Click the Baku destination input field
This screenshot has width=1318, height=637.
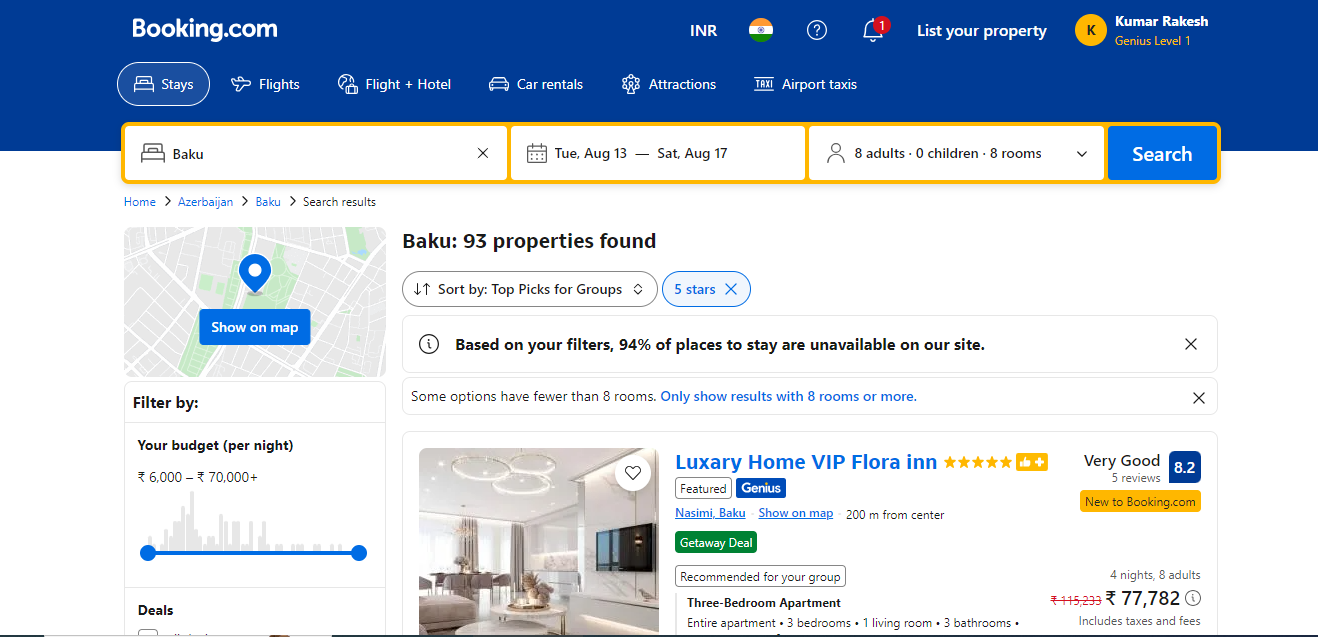315,153
